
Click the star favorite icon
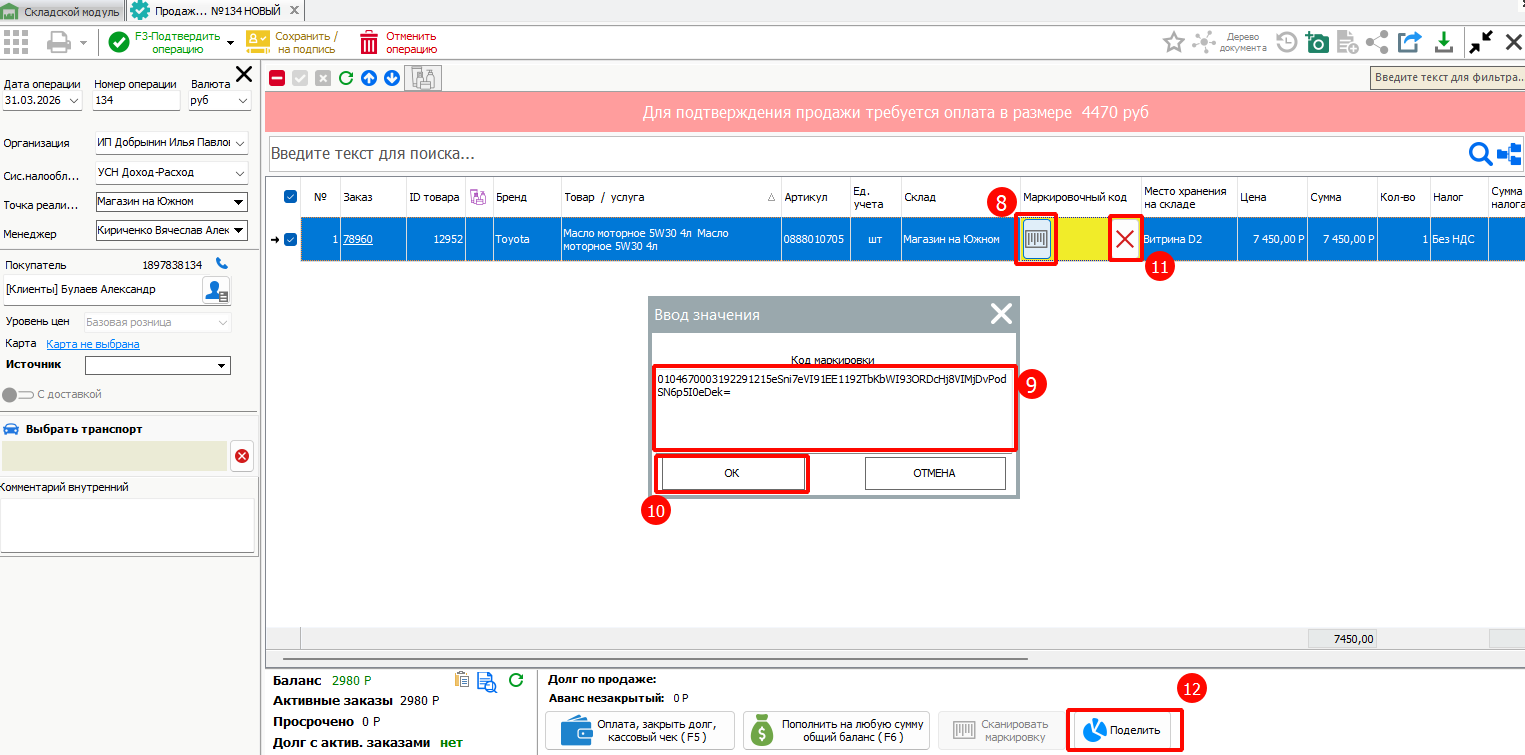[x=1173, y=42]
